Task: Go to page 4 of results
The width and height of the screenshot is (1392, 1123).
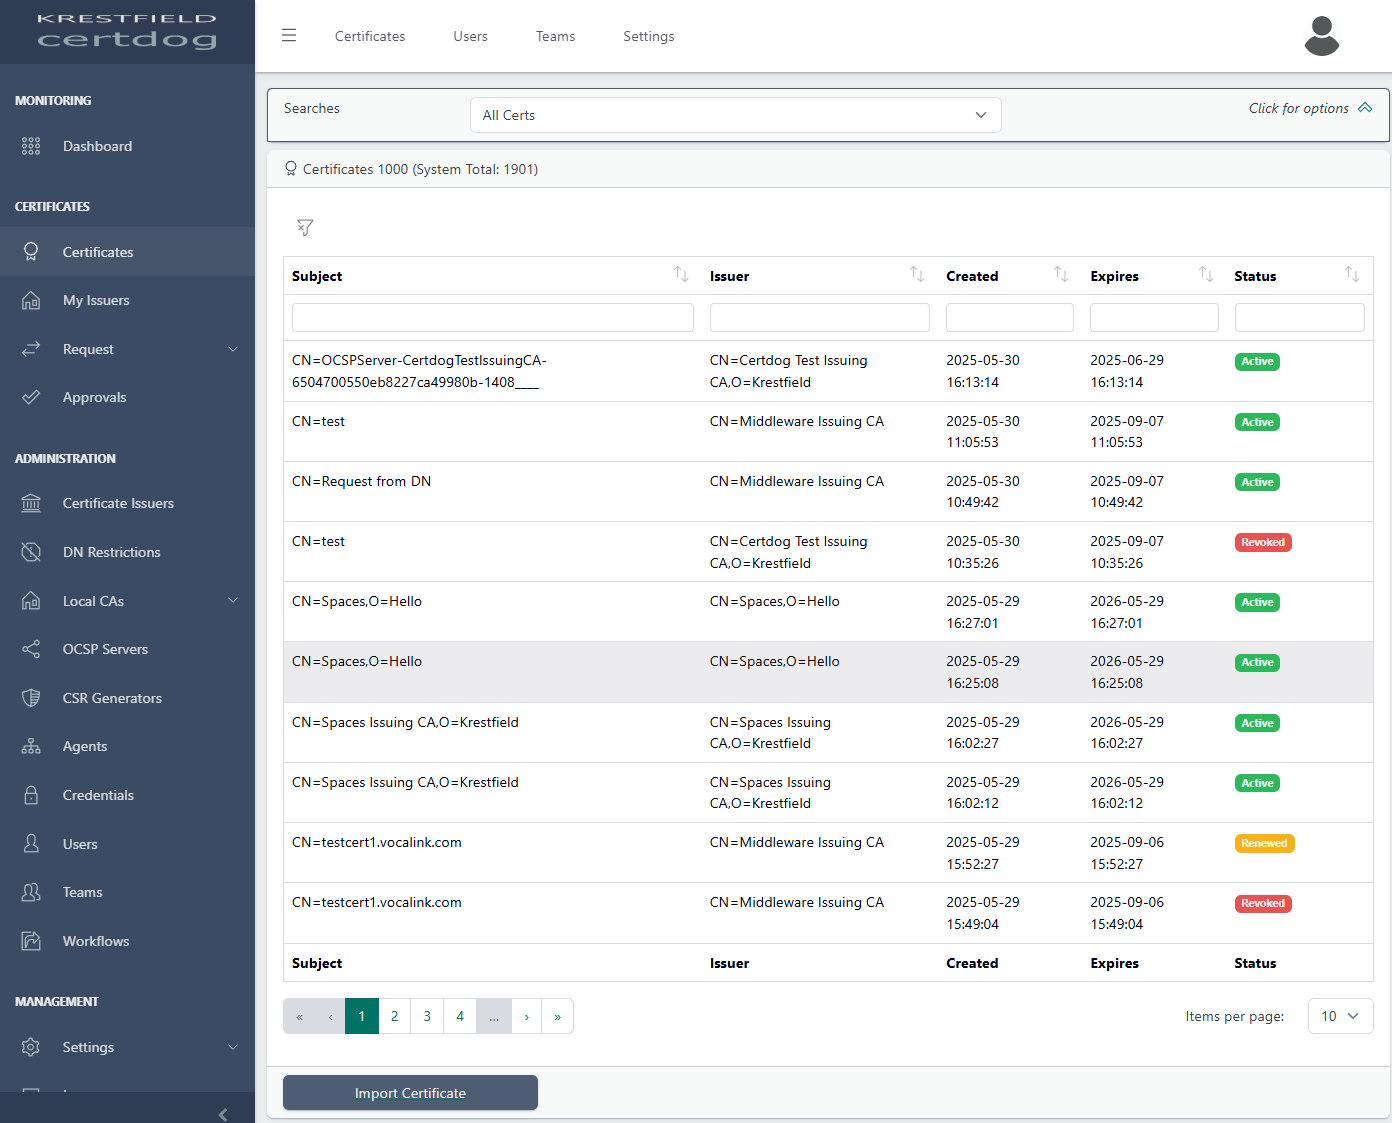Action: [x=460, y=1016]
